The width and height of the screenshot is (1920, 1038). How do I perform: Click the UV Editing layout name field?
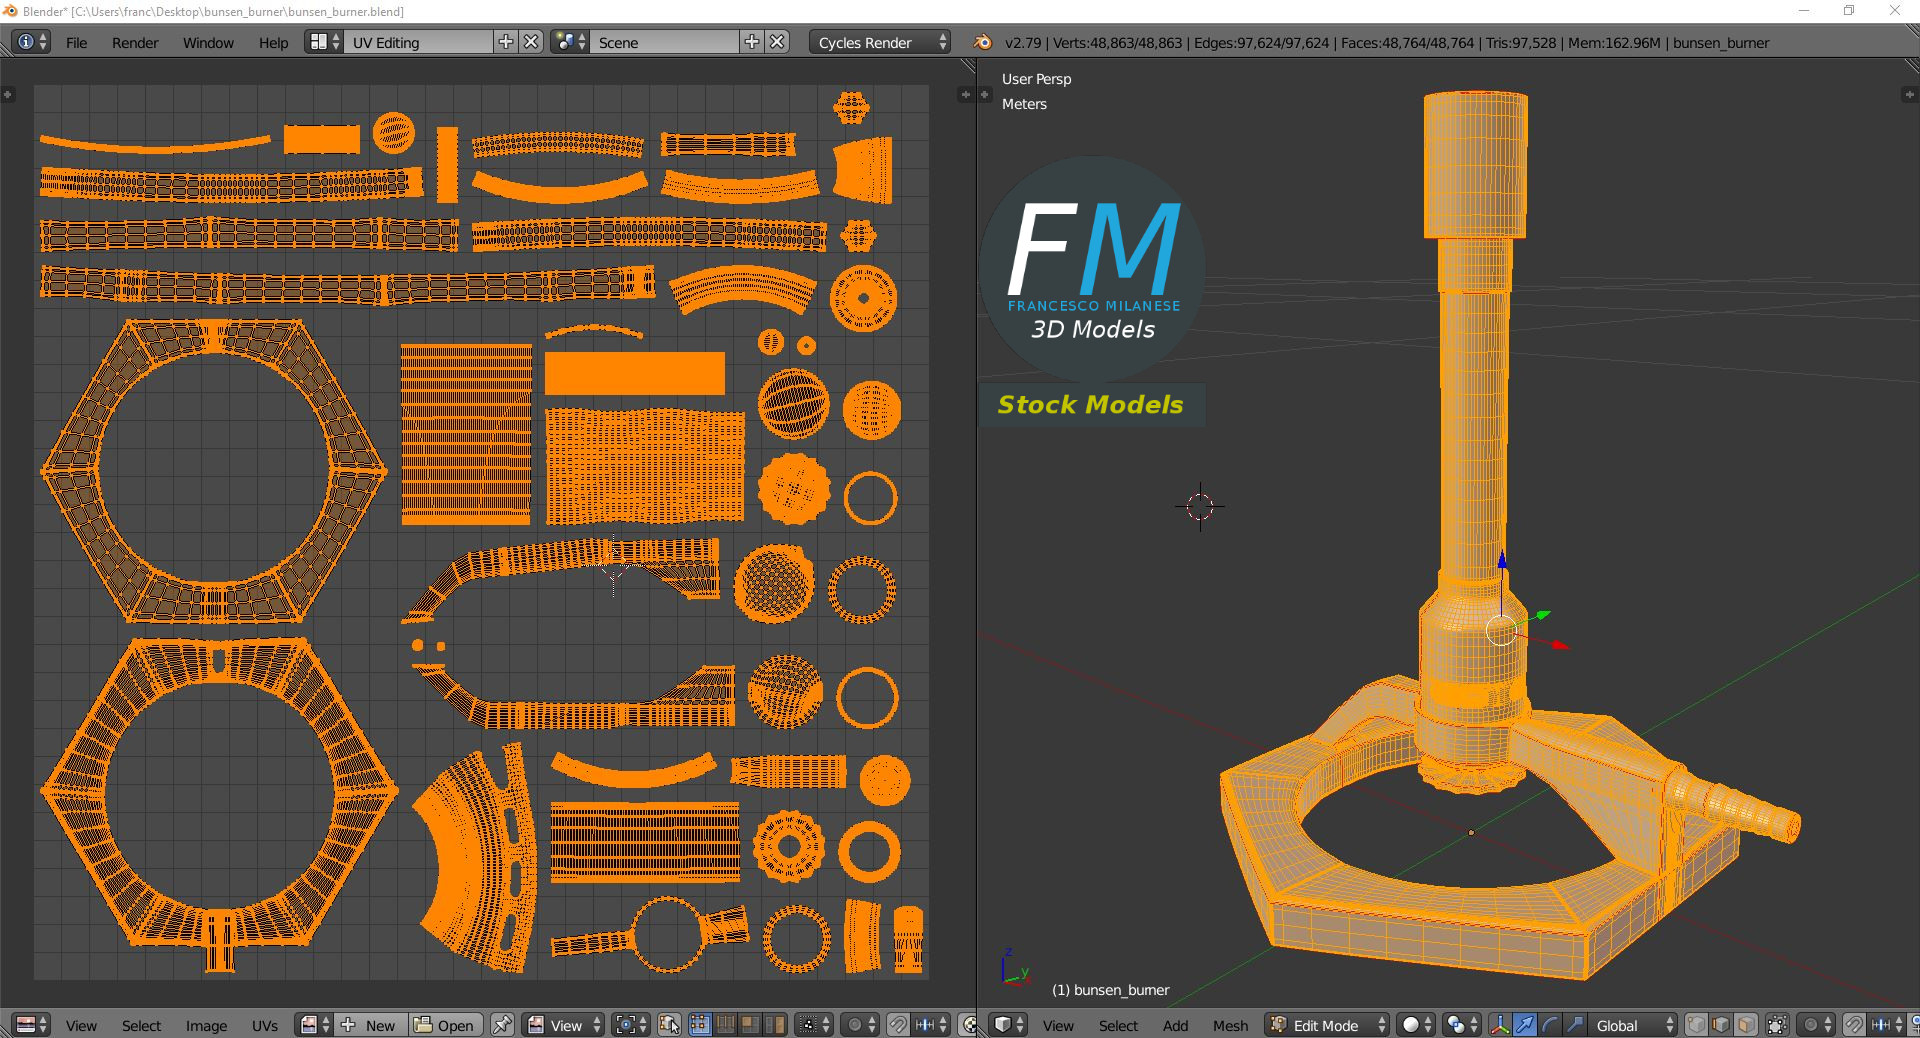418,42
